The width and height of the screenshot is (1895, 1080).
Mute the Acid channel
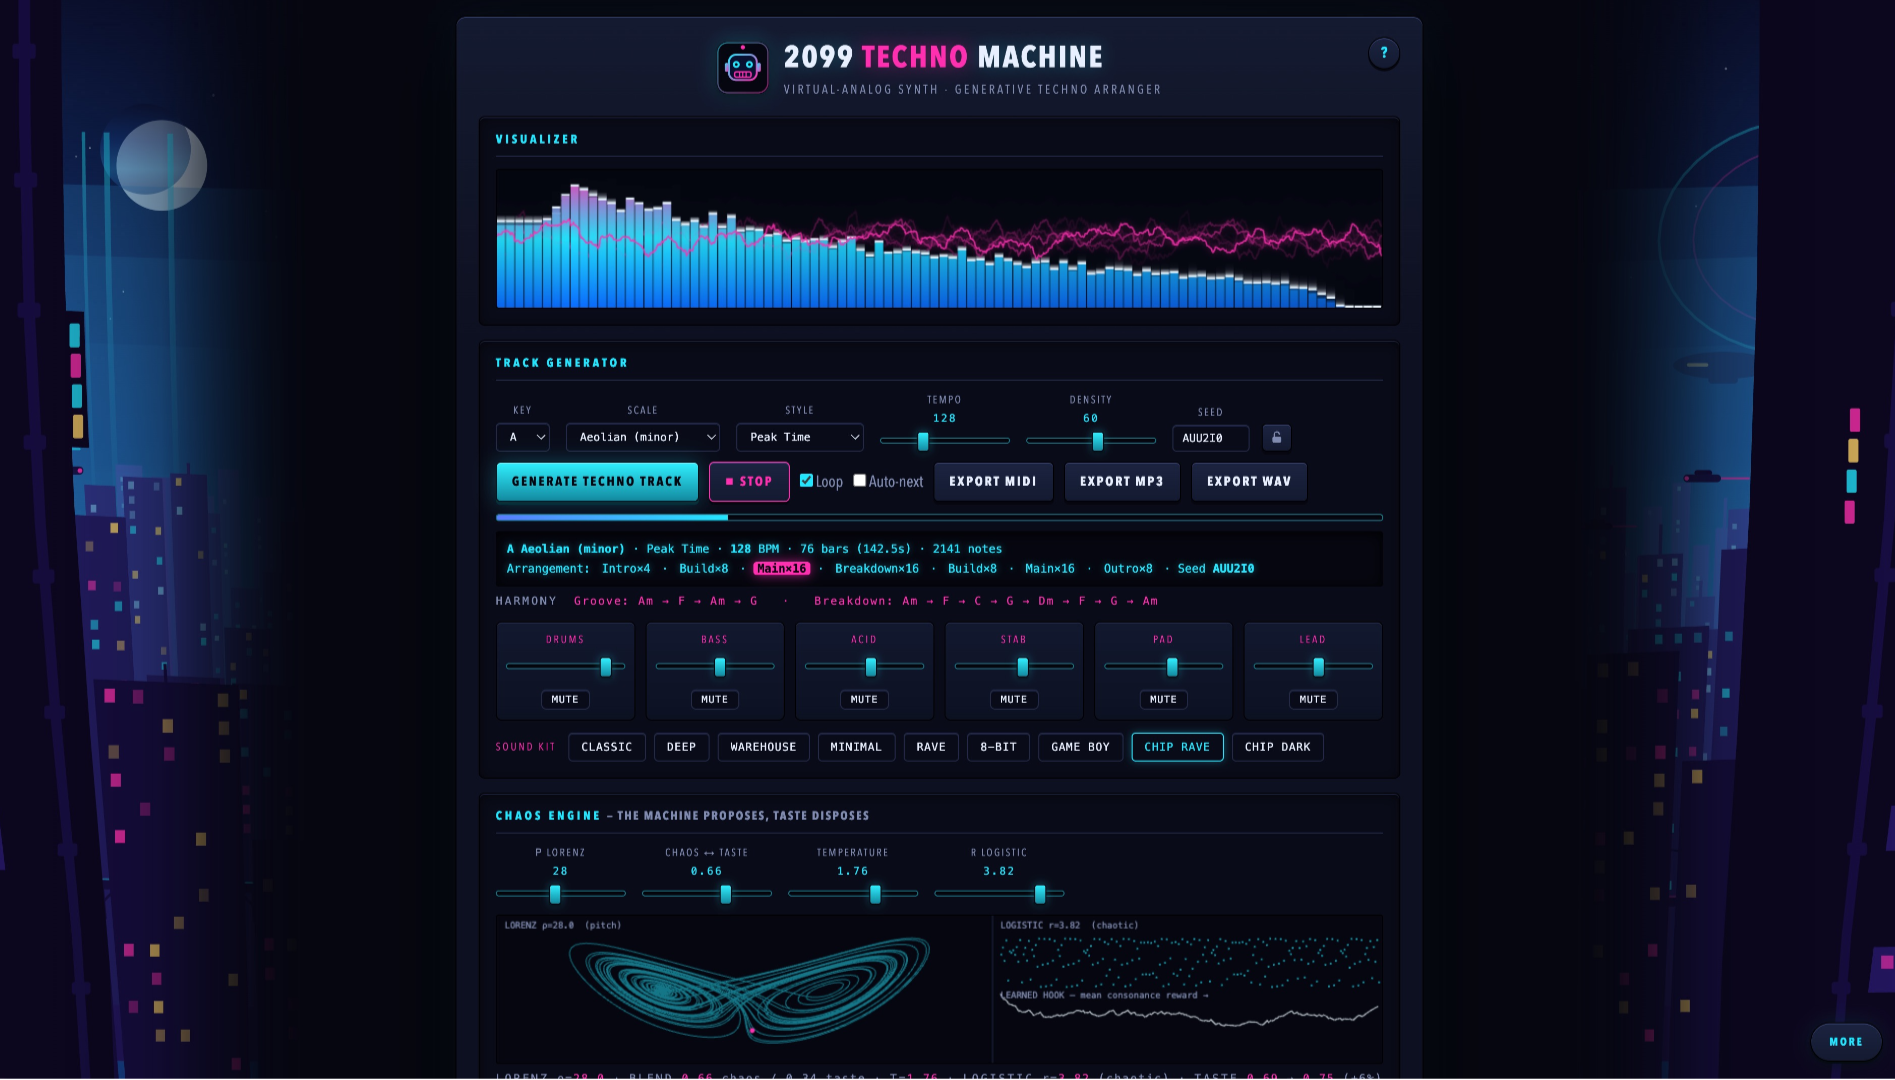point(864,699)
